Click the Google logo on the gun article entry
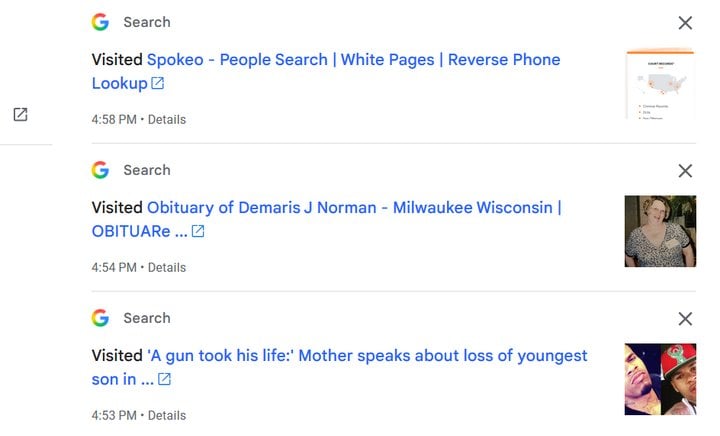This screenshot has width=720, height=436. point(100,318)
